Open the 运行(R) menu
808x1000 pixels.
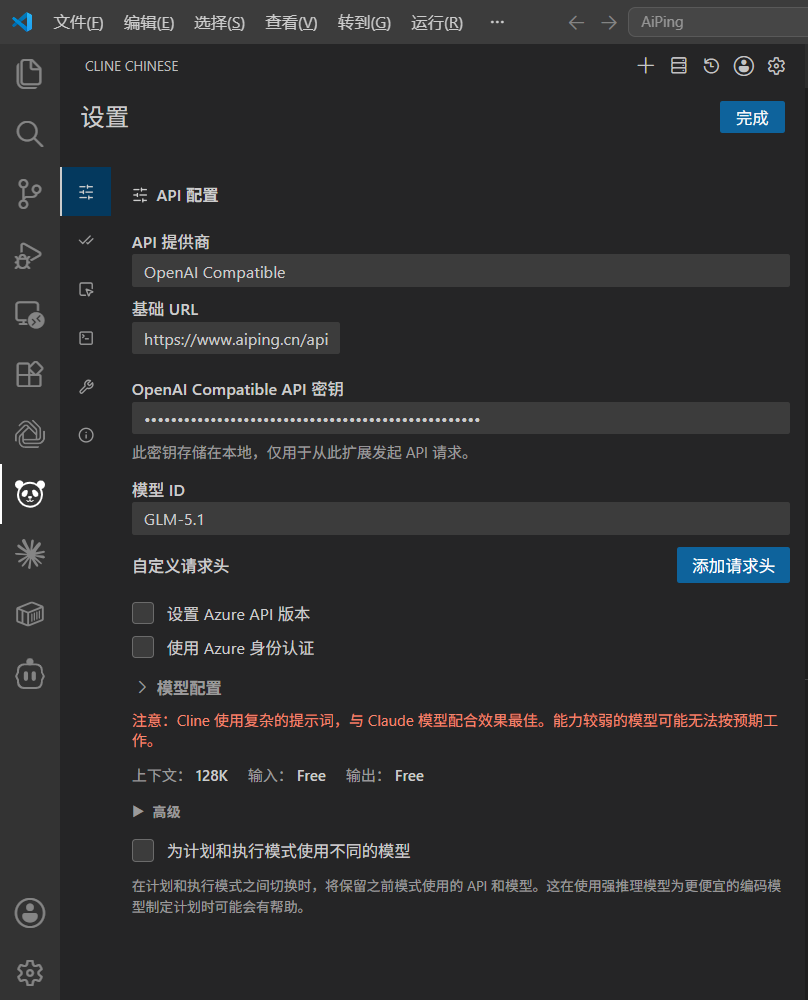[x=437, y=23]
